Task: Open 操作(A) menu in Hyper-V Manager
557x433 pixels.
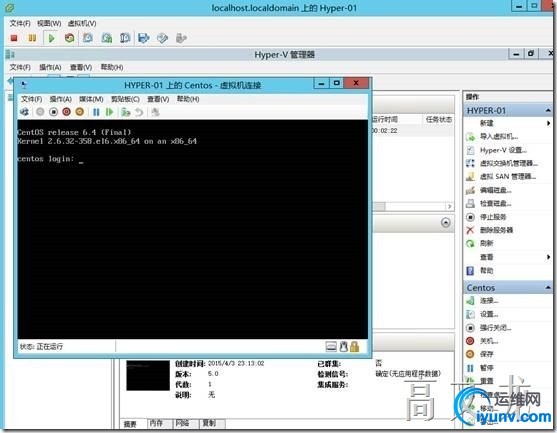Action: point(50,67)
